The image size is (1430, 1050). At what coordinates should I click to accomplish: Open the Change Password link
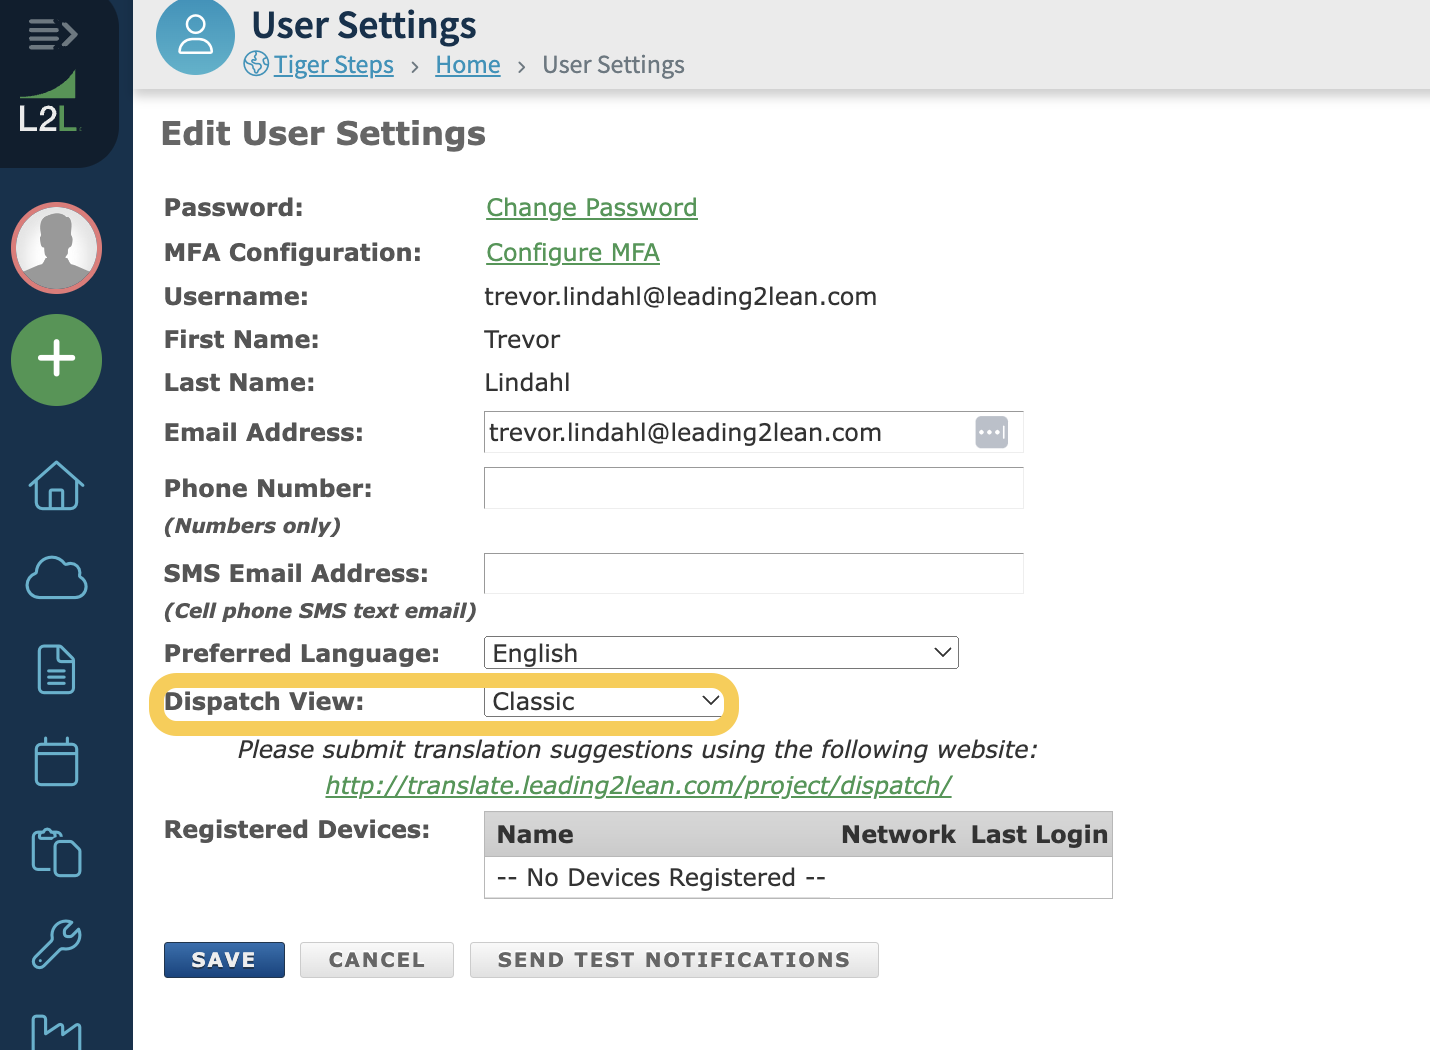[591, 207]
